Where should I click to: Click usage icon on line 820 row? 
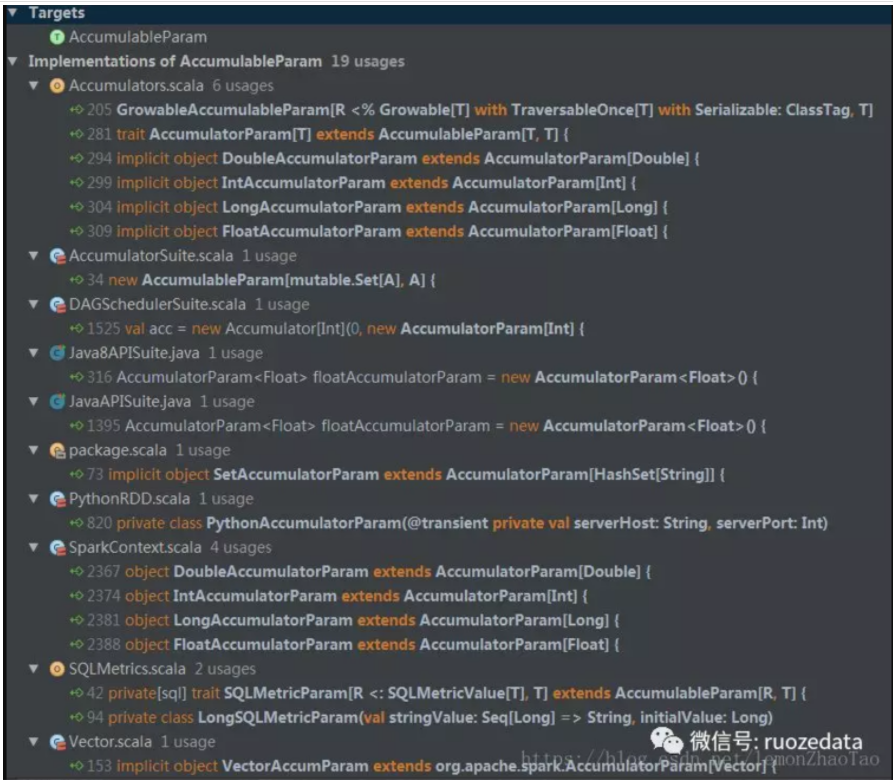76,523
